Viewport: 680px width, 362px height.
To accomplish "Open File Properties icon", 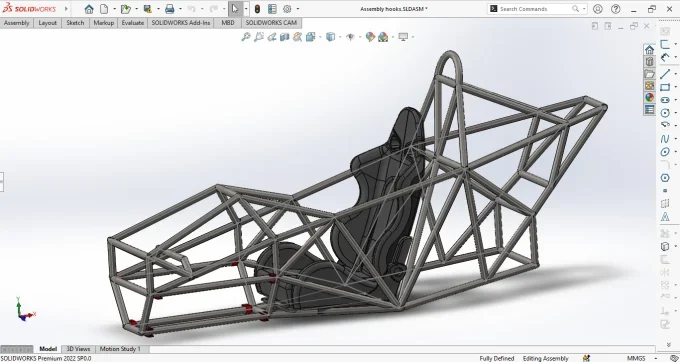I will [x=272, y=9].
